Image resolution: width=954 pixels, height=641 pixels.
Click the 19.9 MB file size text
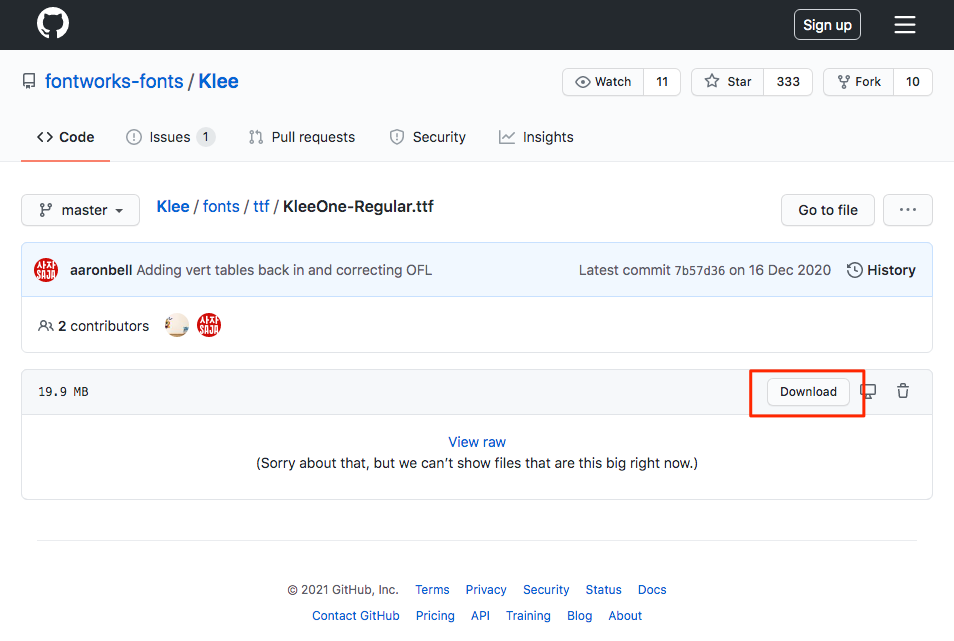pos(63,392)
